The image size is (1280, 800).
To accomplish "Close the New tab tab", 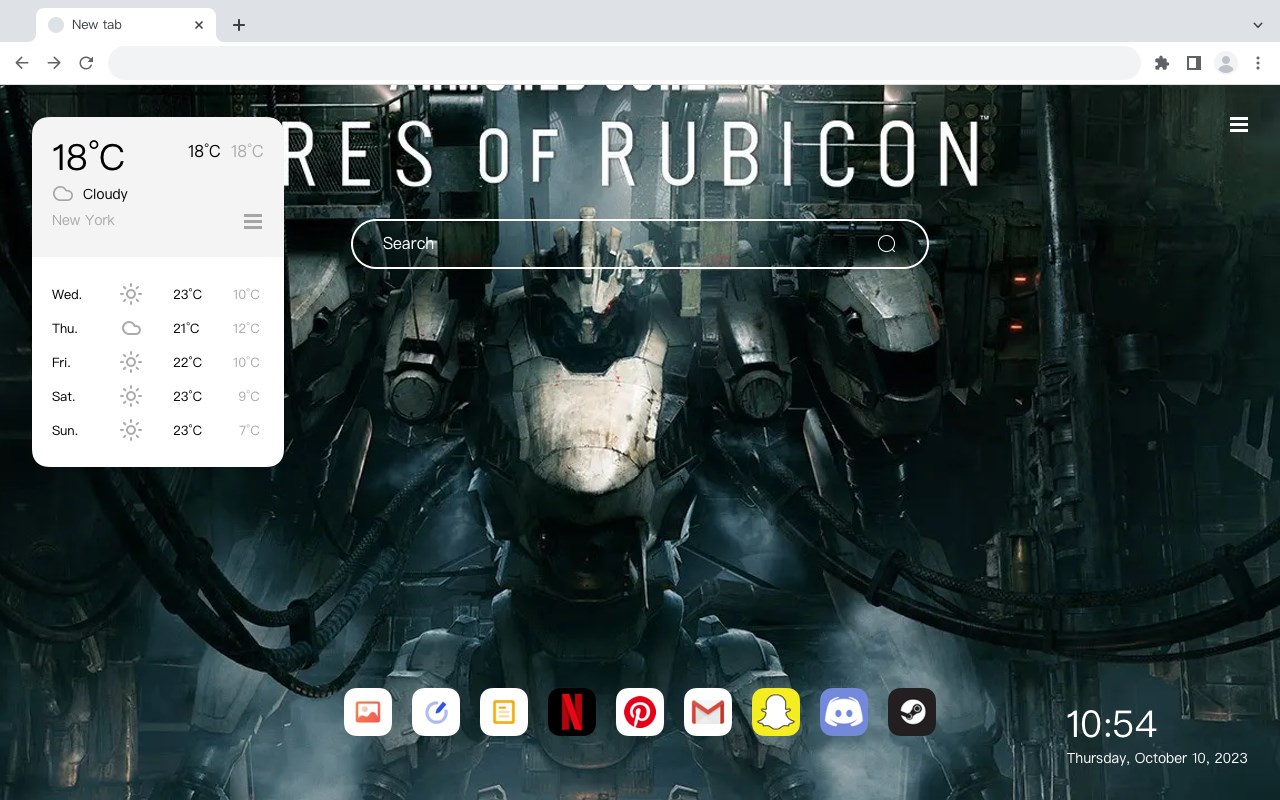I will (x=199, y=25).
